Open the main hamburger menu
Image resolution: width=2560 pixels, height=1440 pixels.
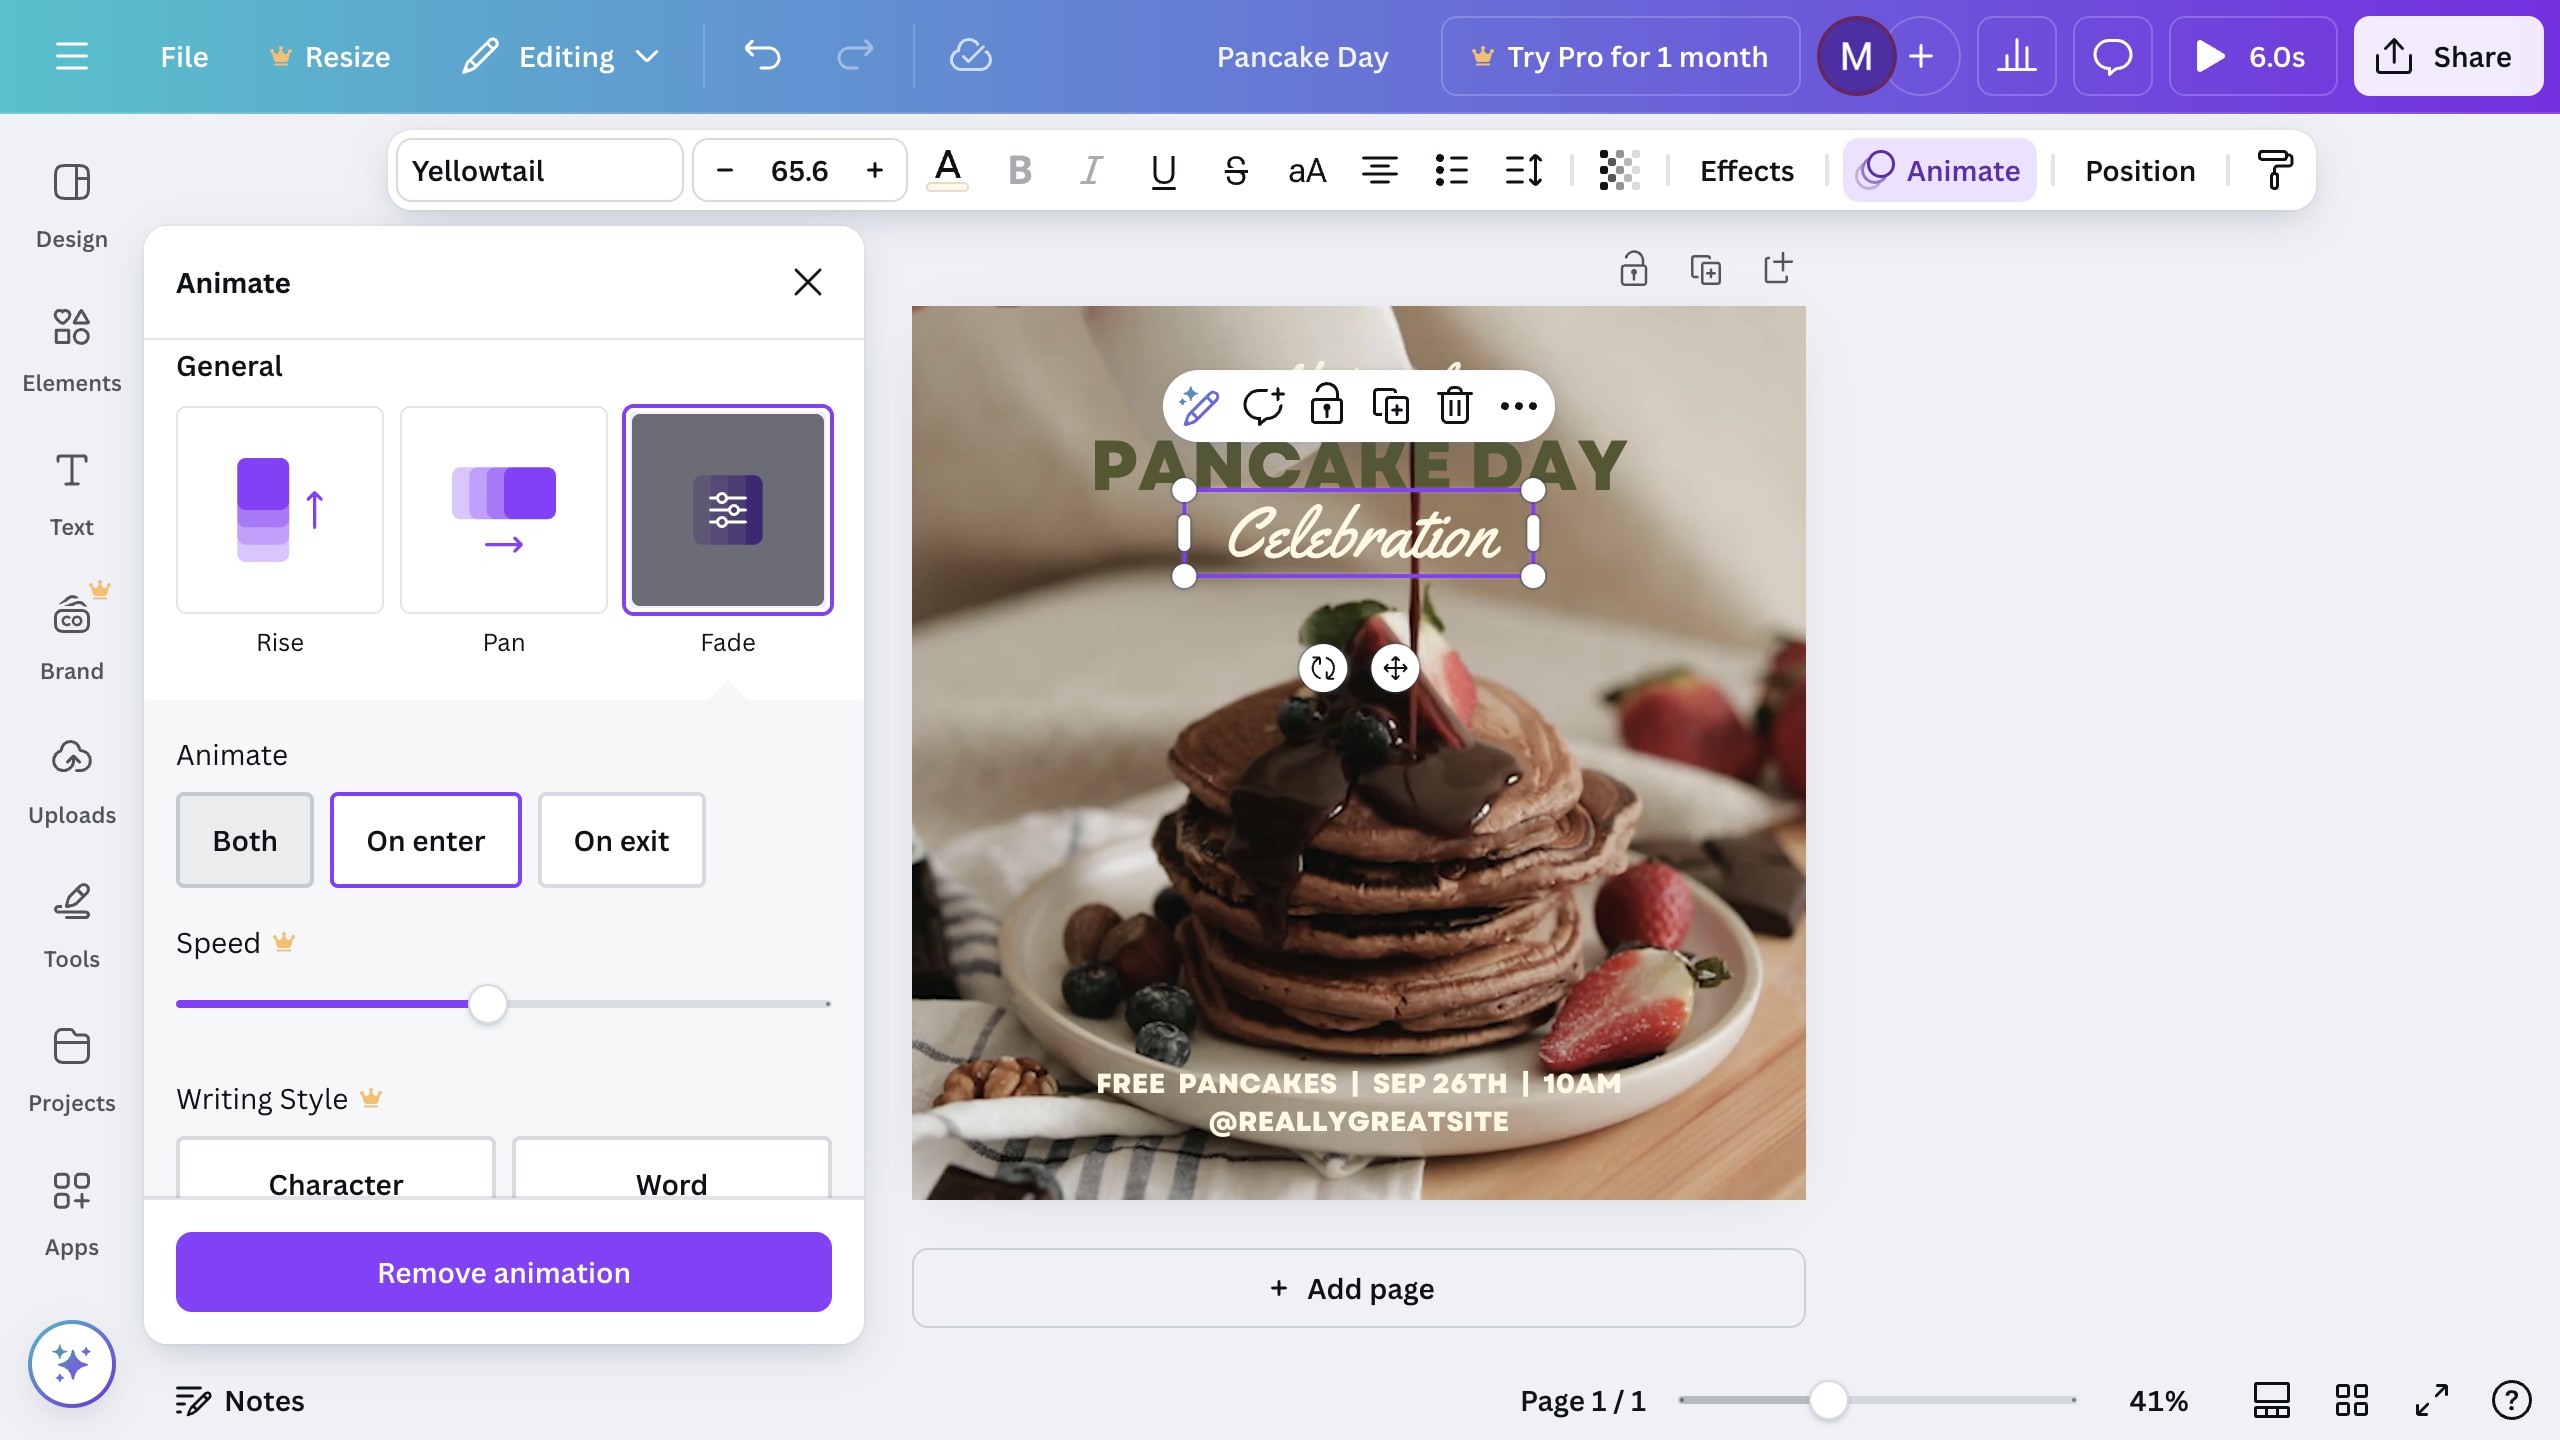click(x=71, y=57)
